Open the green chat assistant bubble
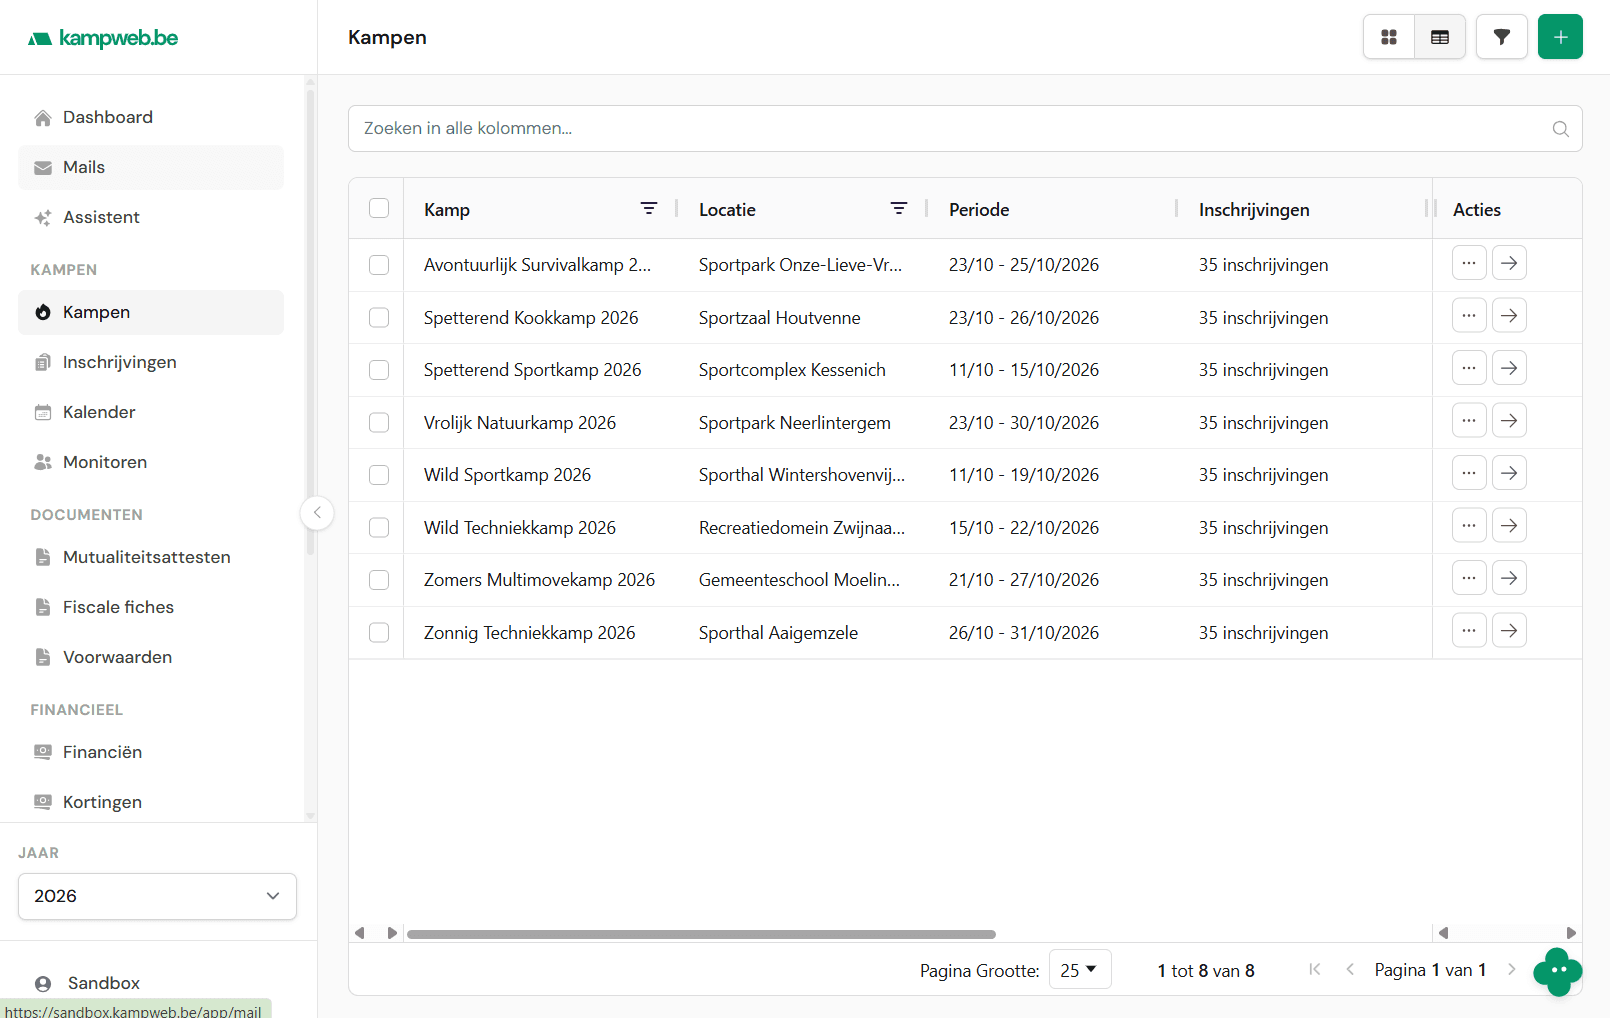The height and width of the screenshot is (1018, 1610). click(1558, 971)
